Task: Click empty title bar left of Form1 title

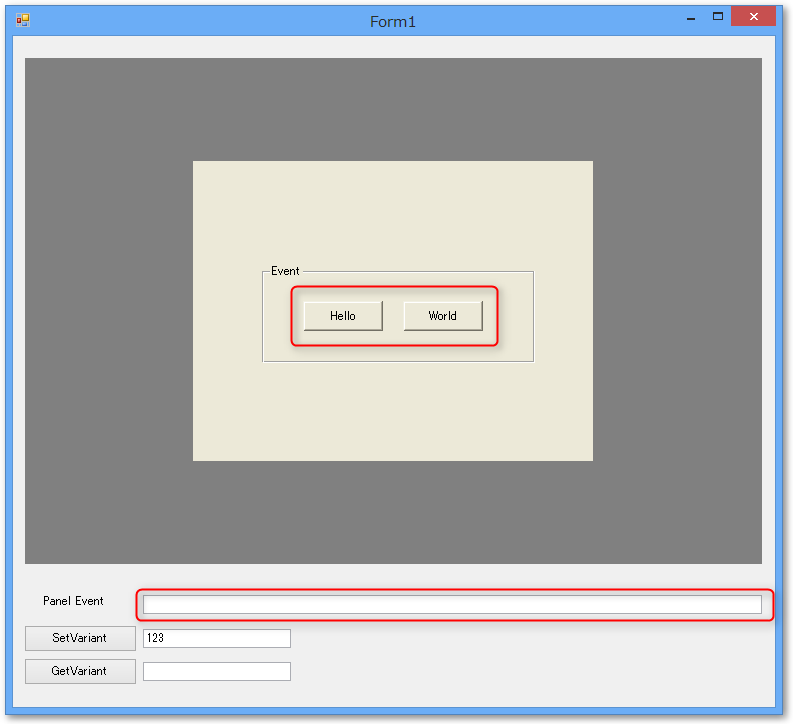Action: 200,21
